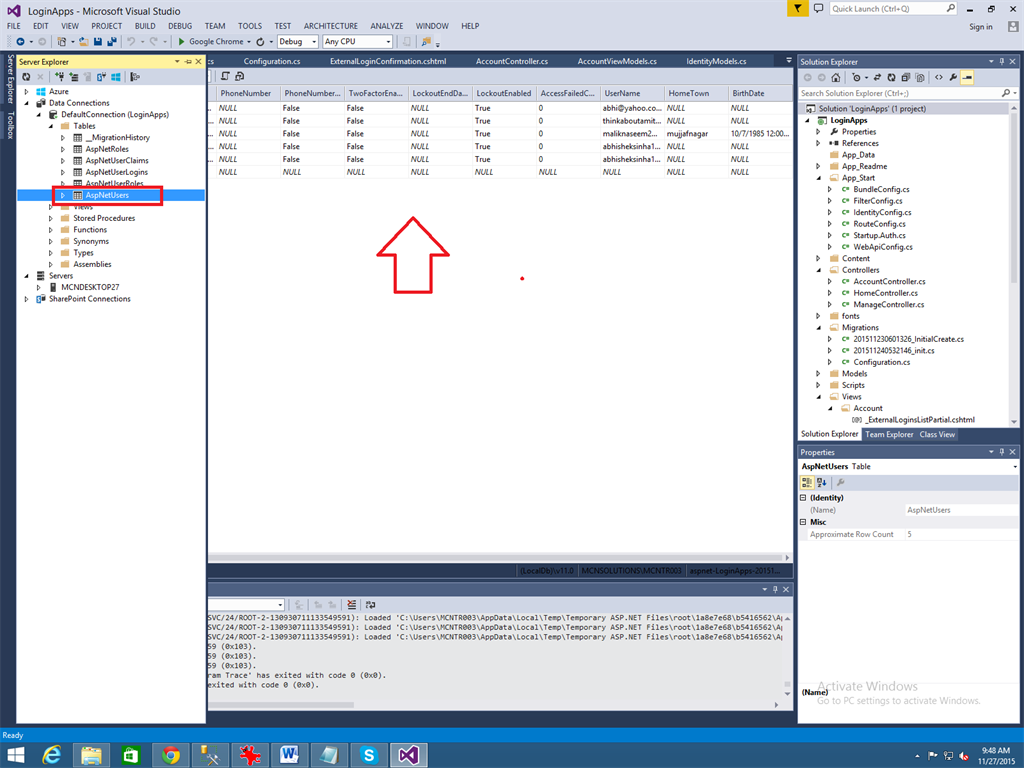Viewport: 1024px width, 768px height.
Task: Switch Properties panel to Alphabetical sort
Action: pyautogui.click(x=822, y=483)
